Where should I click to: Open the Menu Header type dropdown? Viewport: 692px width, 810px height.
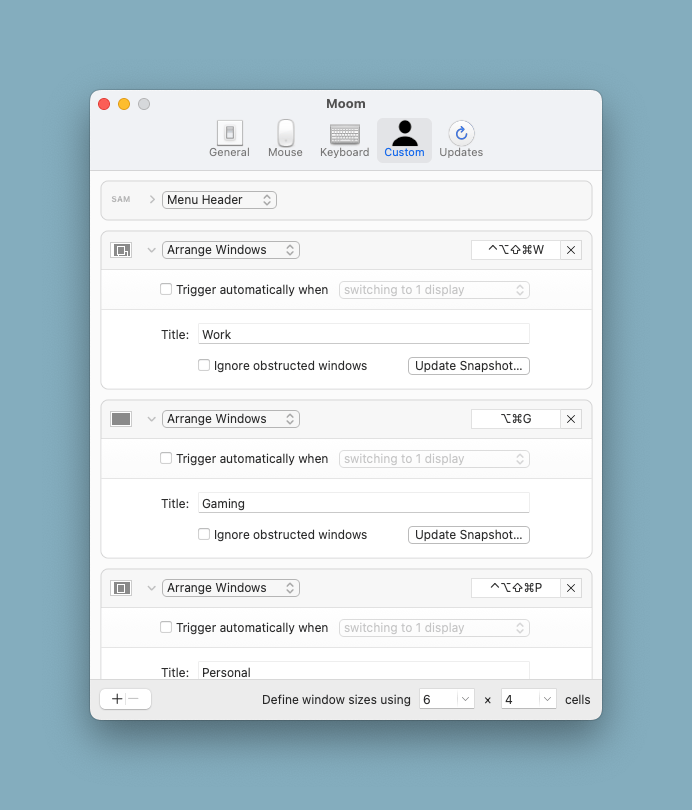tap(219, 200)
